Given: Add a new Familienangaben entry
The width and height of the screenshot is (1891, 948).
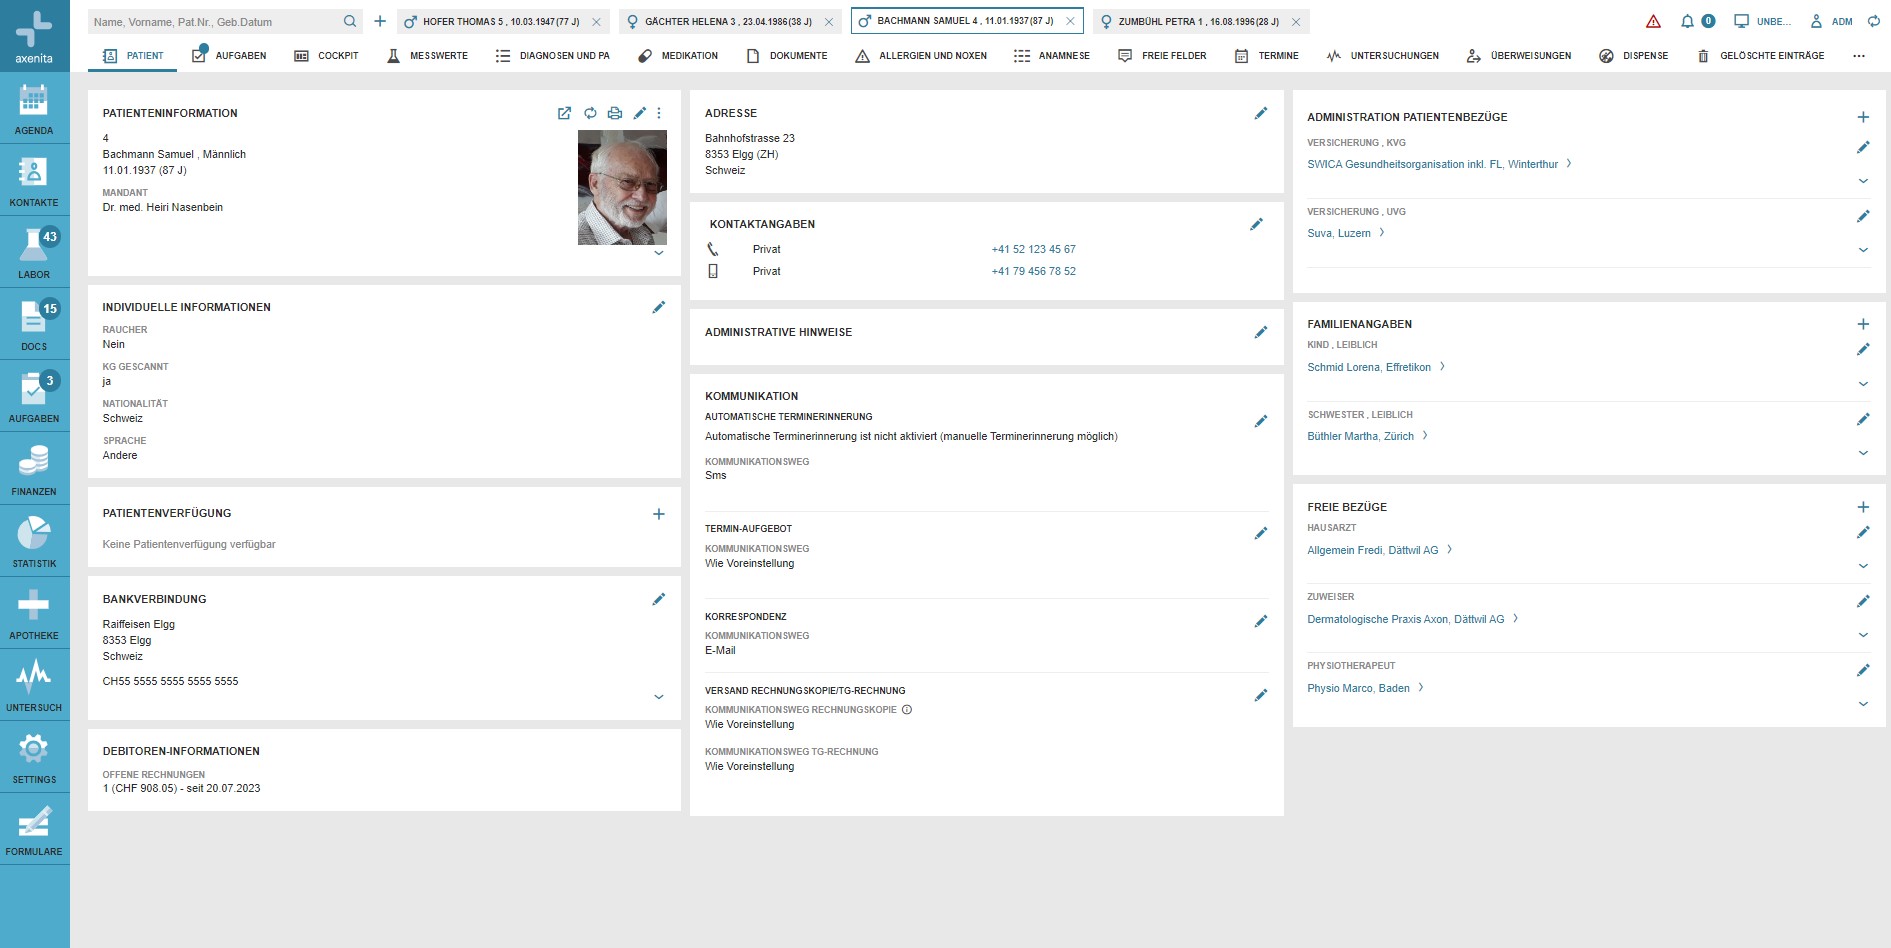Looking at the screenshot, I should (1863, 324).
